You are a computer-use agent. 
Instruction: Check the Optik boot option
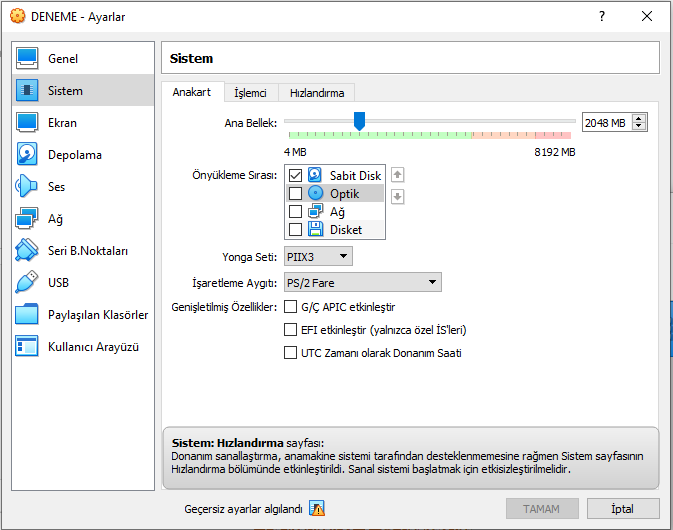pyautogui.click(x=295, y=194)
